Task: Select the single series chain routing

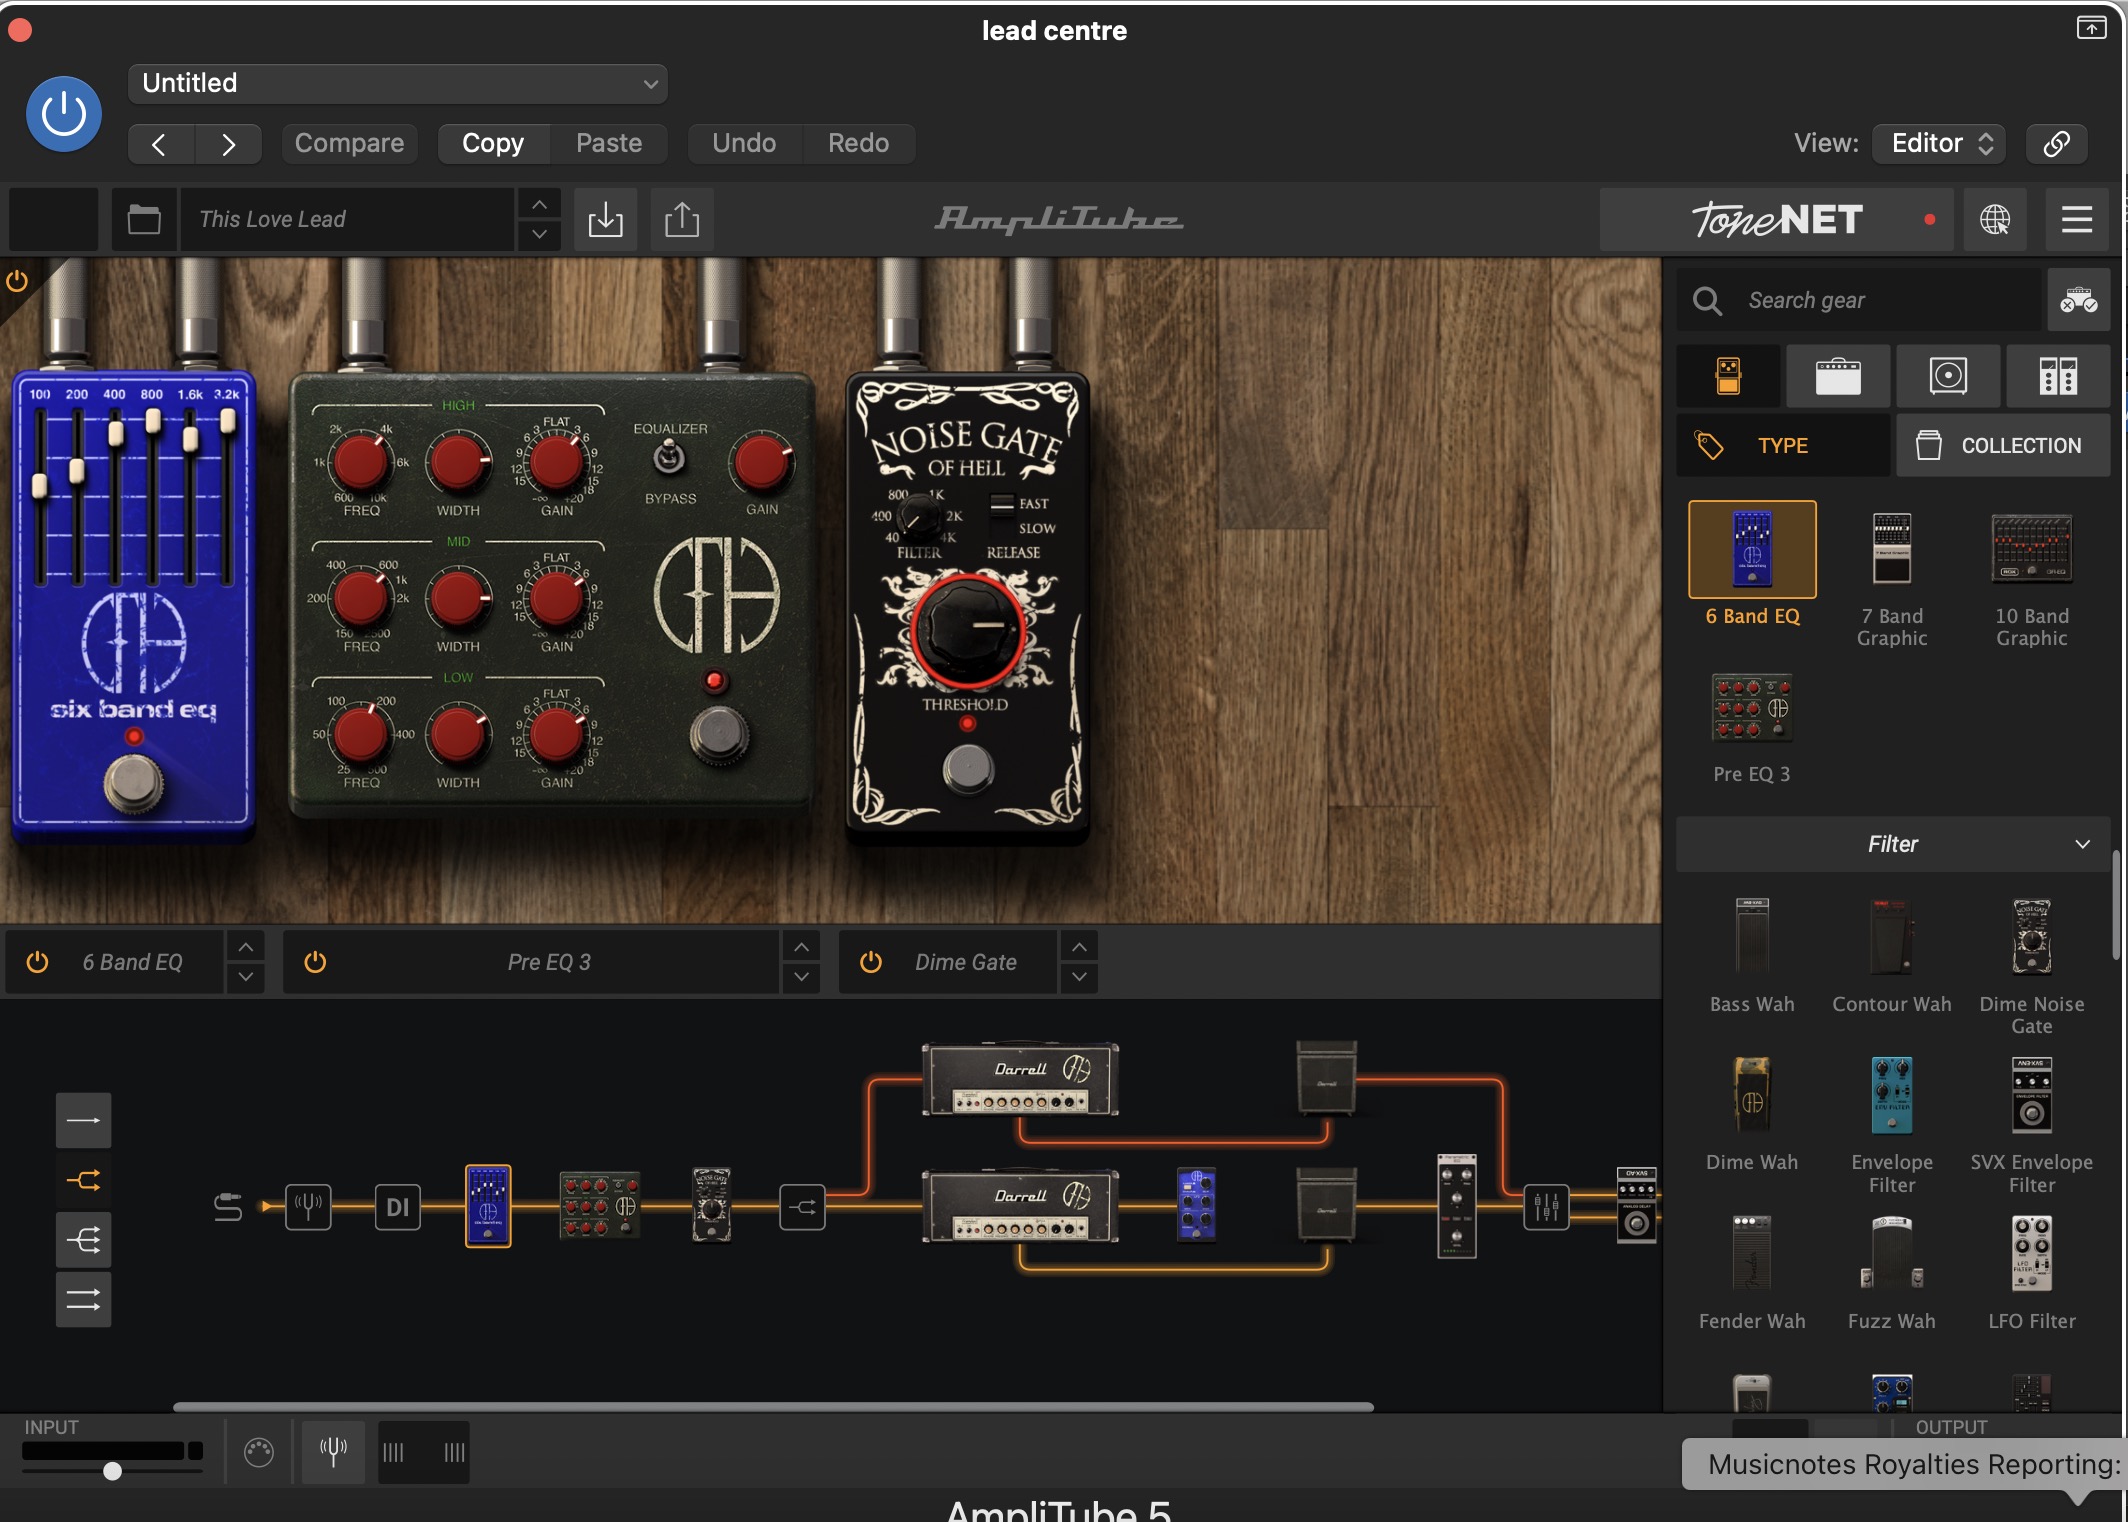Action: pyautogui.click(x=83, y=1120)
